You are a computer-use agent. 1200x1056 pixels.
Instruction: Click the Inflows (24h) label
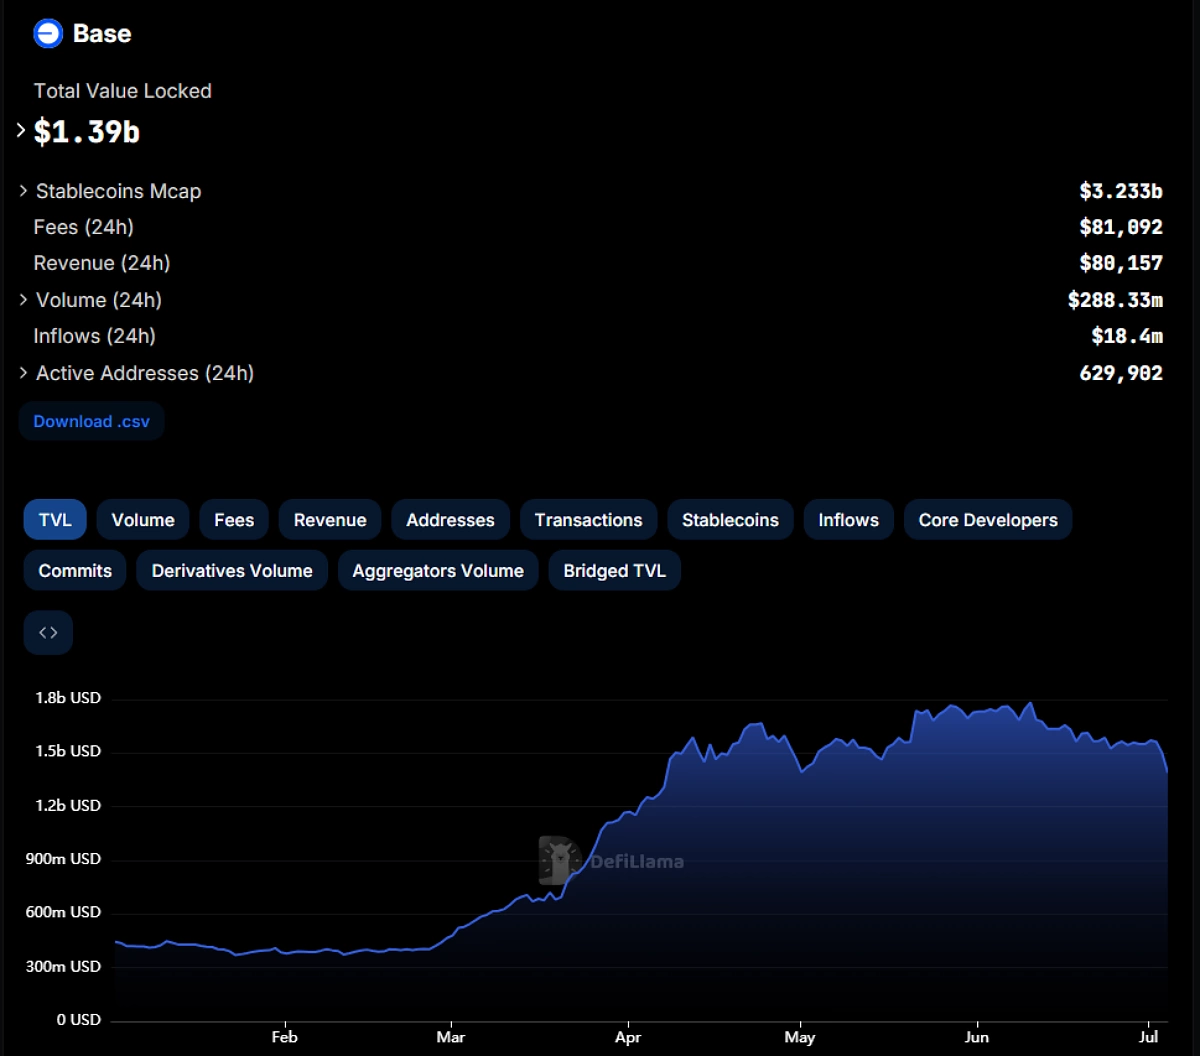click(x=95, y=336)
